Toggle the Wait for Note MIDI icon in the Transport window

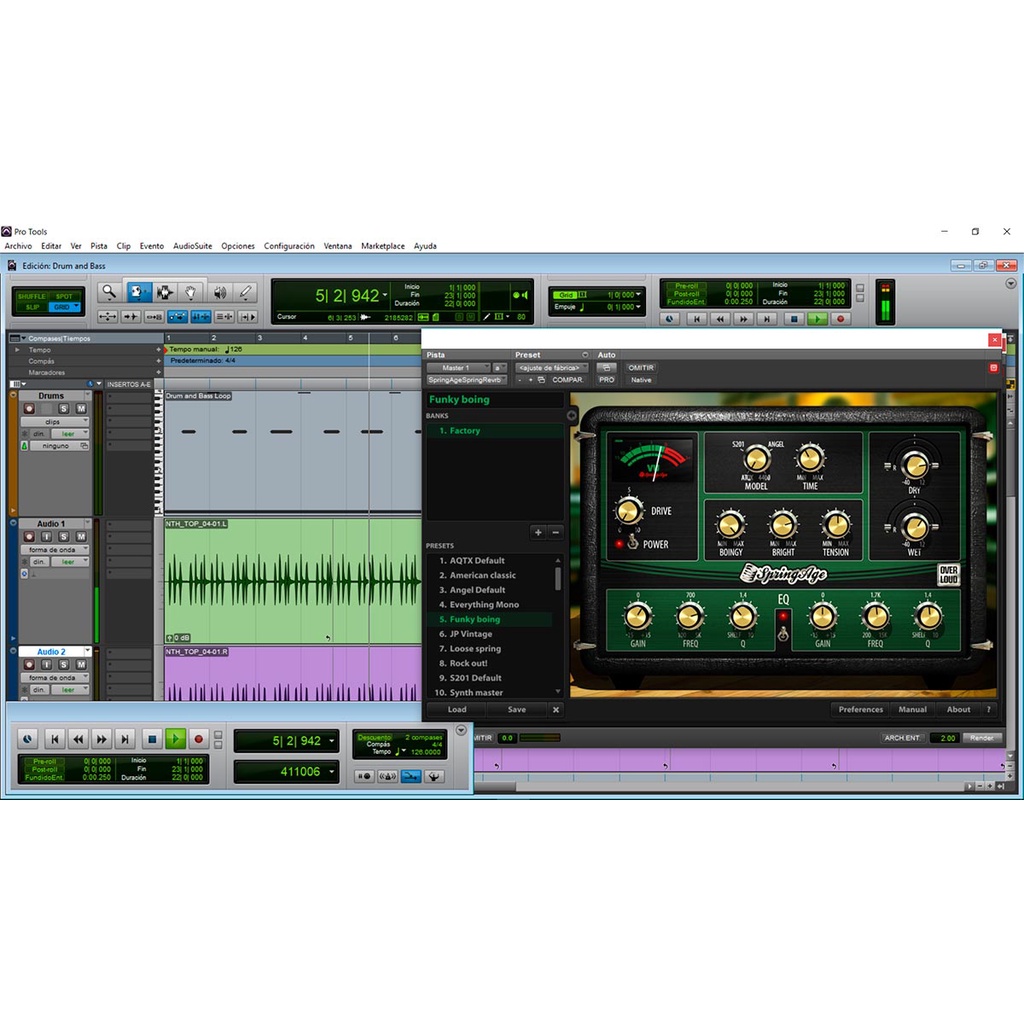pyautogui.click(x=364, y=776)
